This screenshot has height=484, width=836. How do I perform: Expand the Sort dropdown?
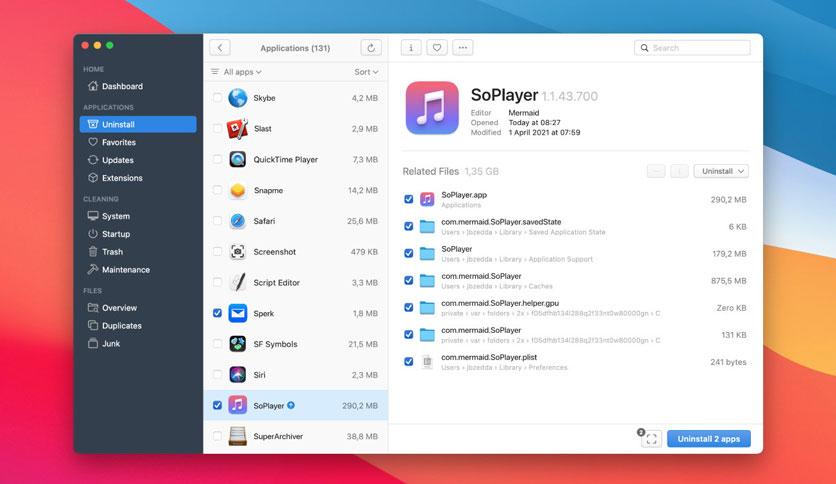pyautogui.click(x=366, y=72)
